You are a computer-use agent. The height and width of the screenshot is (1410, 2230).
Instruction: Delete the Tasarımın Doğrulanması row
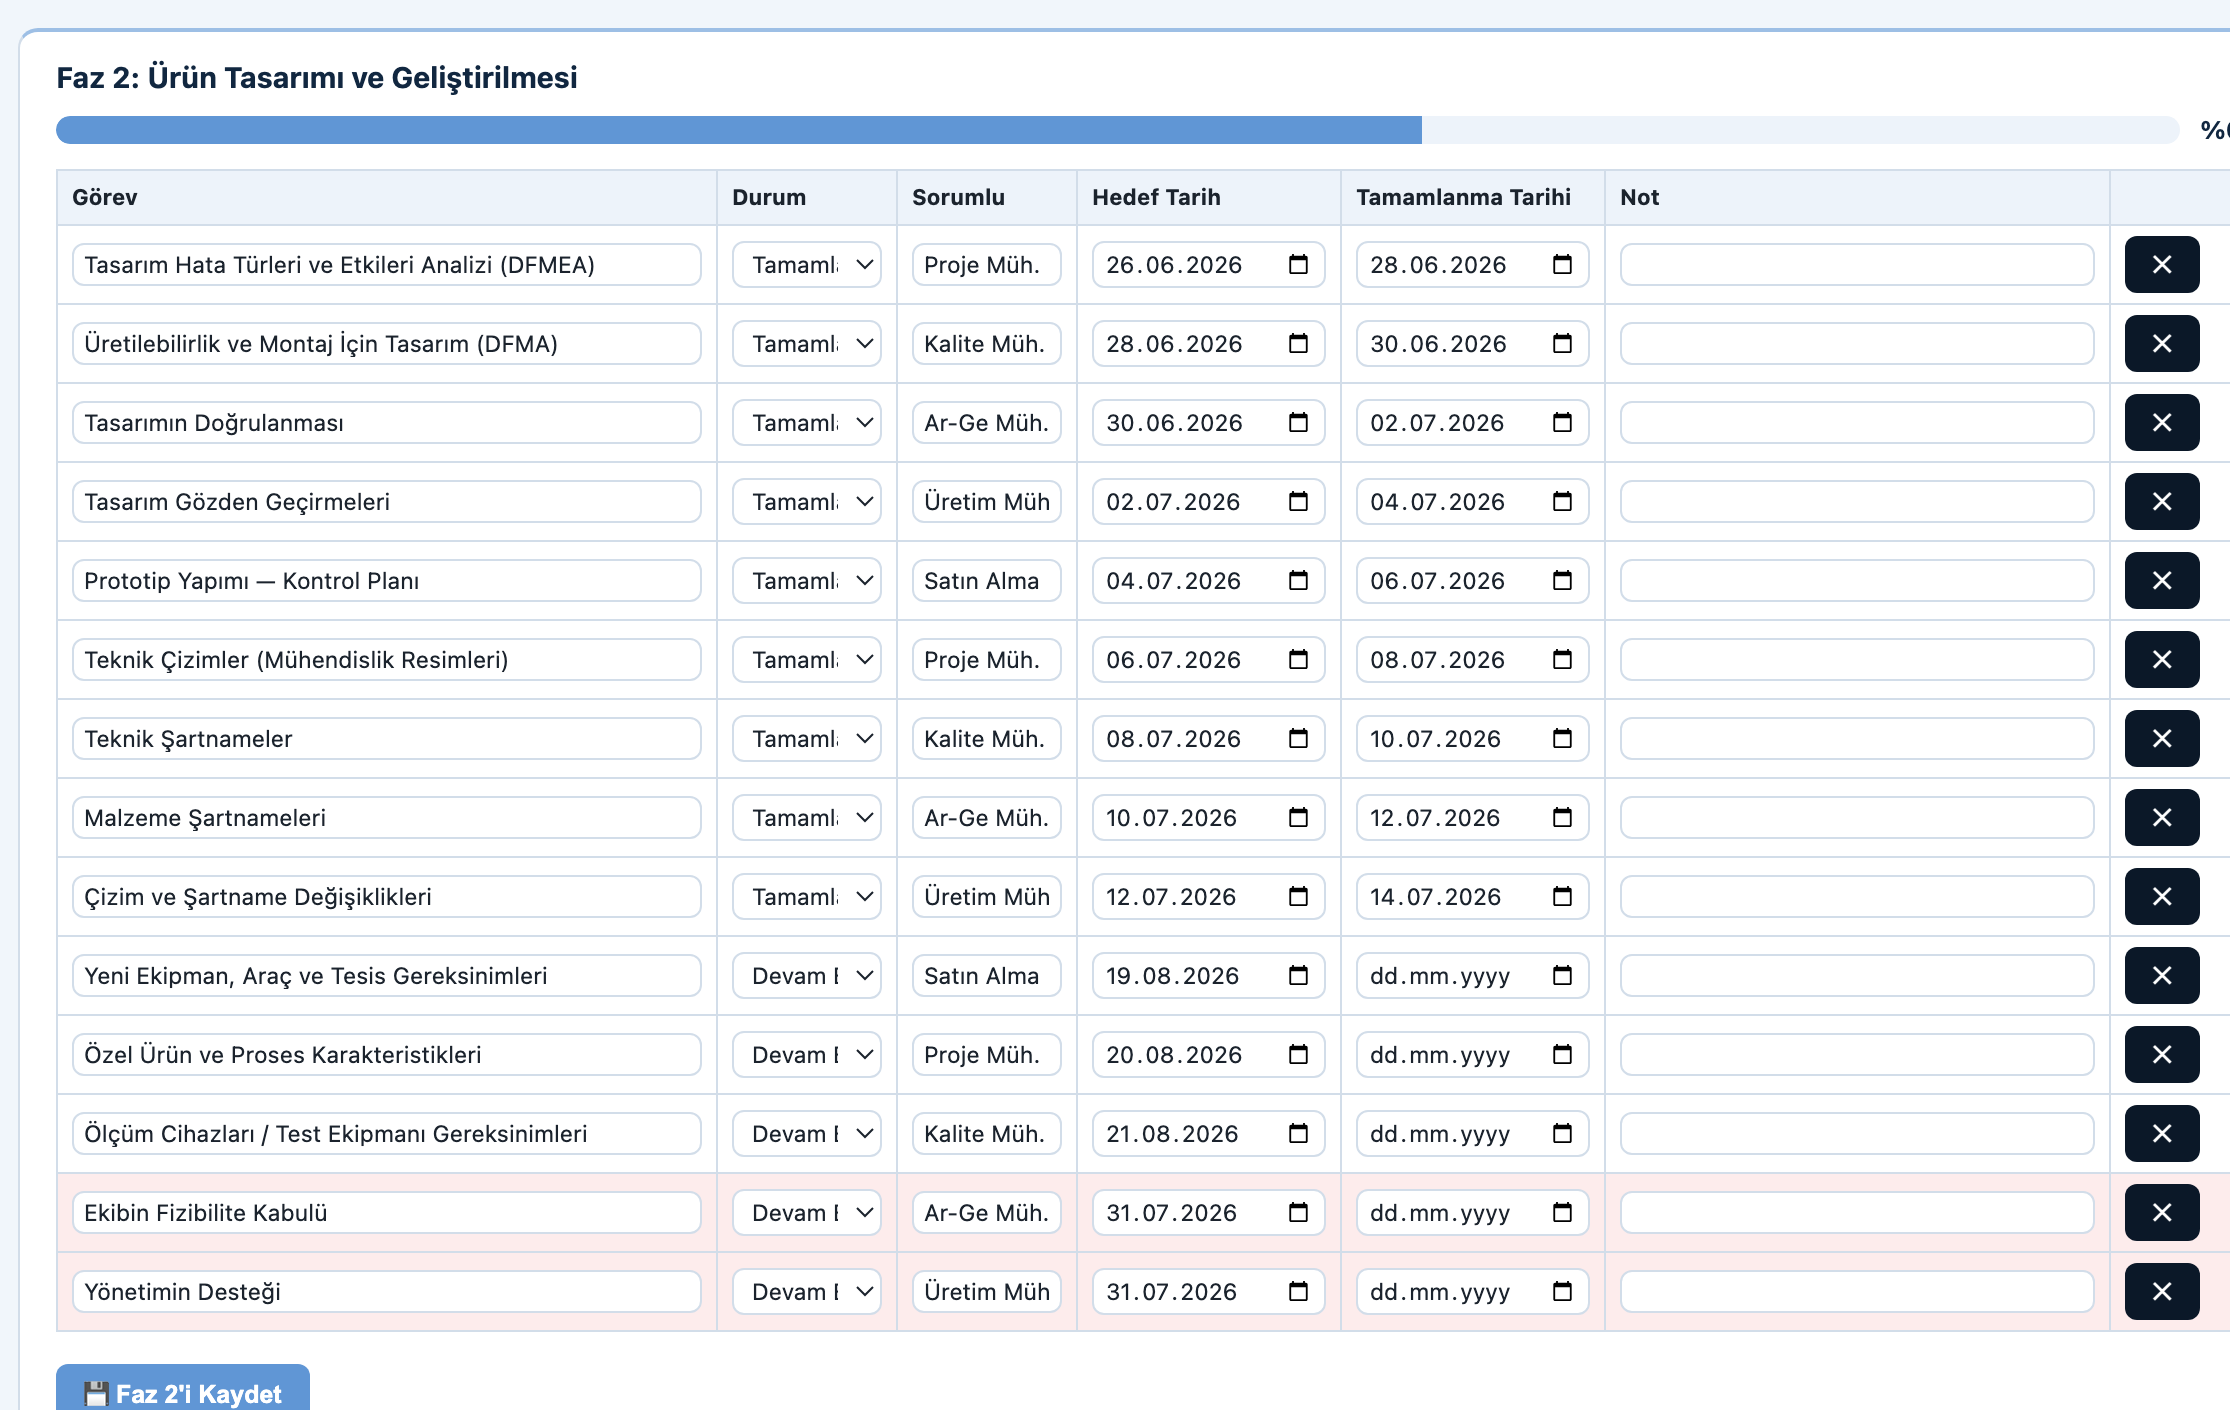pos(2162,423)
